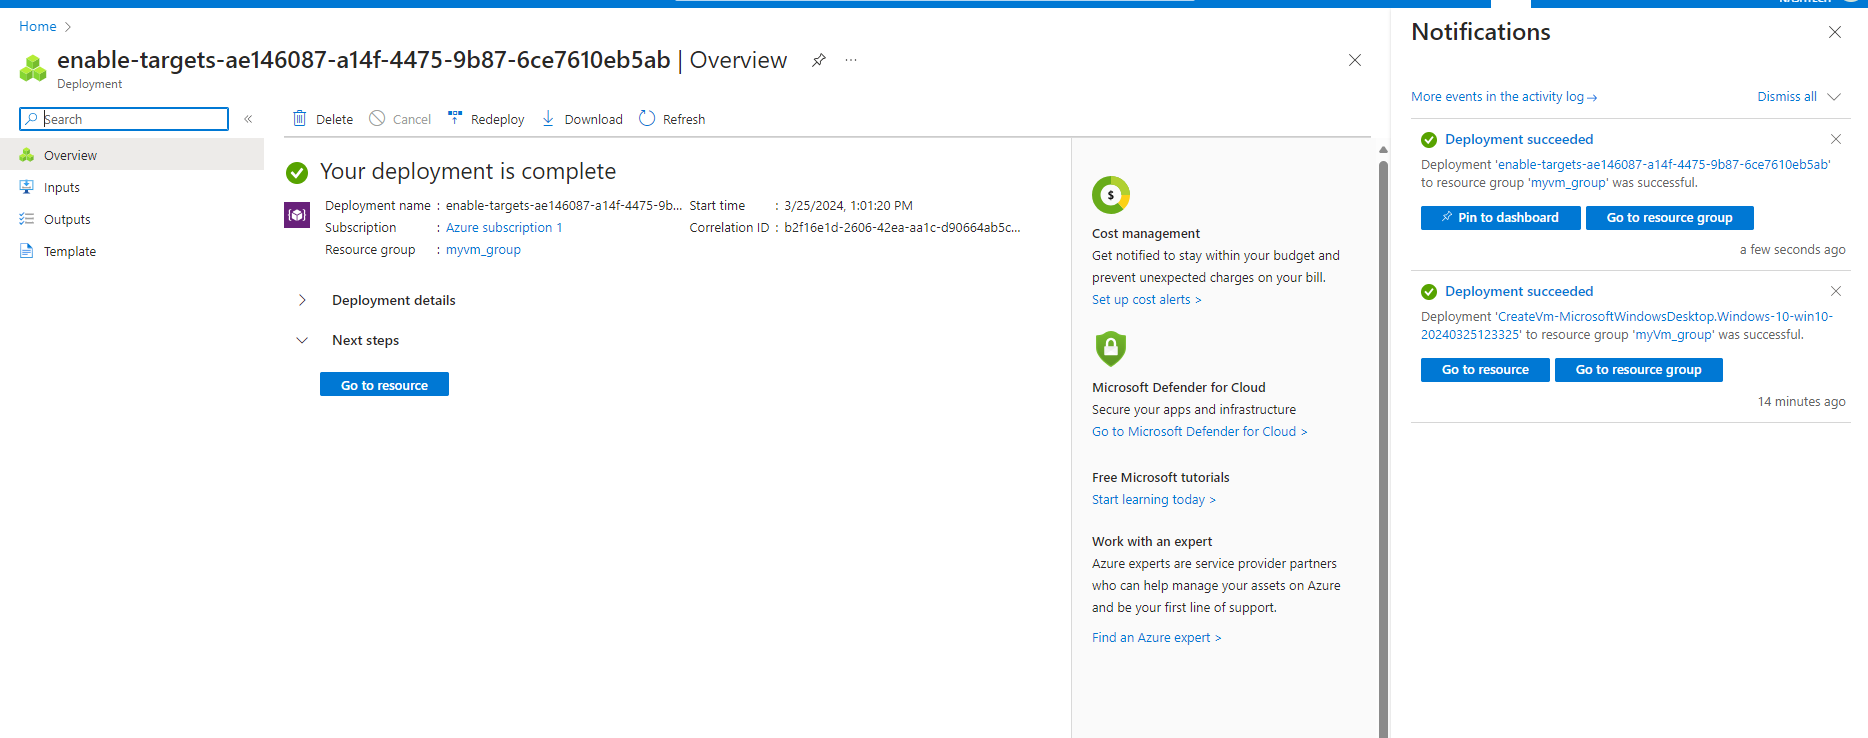The image size is (1868, 738).
Task: Click the Go to resource button under Next steps
Action: pyautogui.click(x=384, y=385)
